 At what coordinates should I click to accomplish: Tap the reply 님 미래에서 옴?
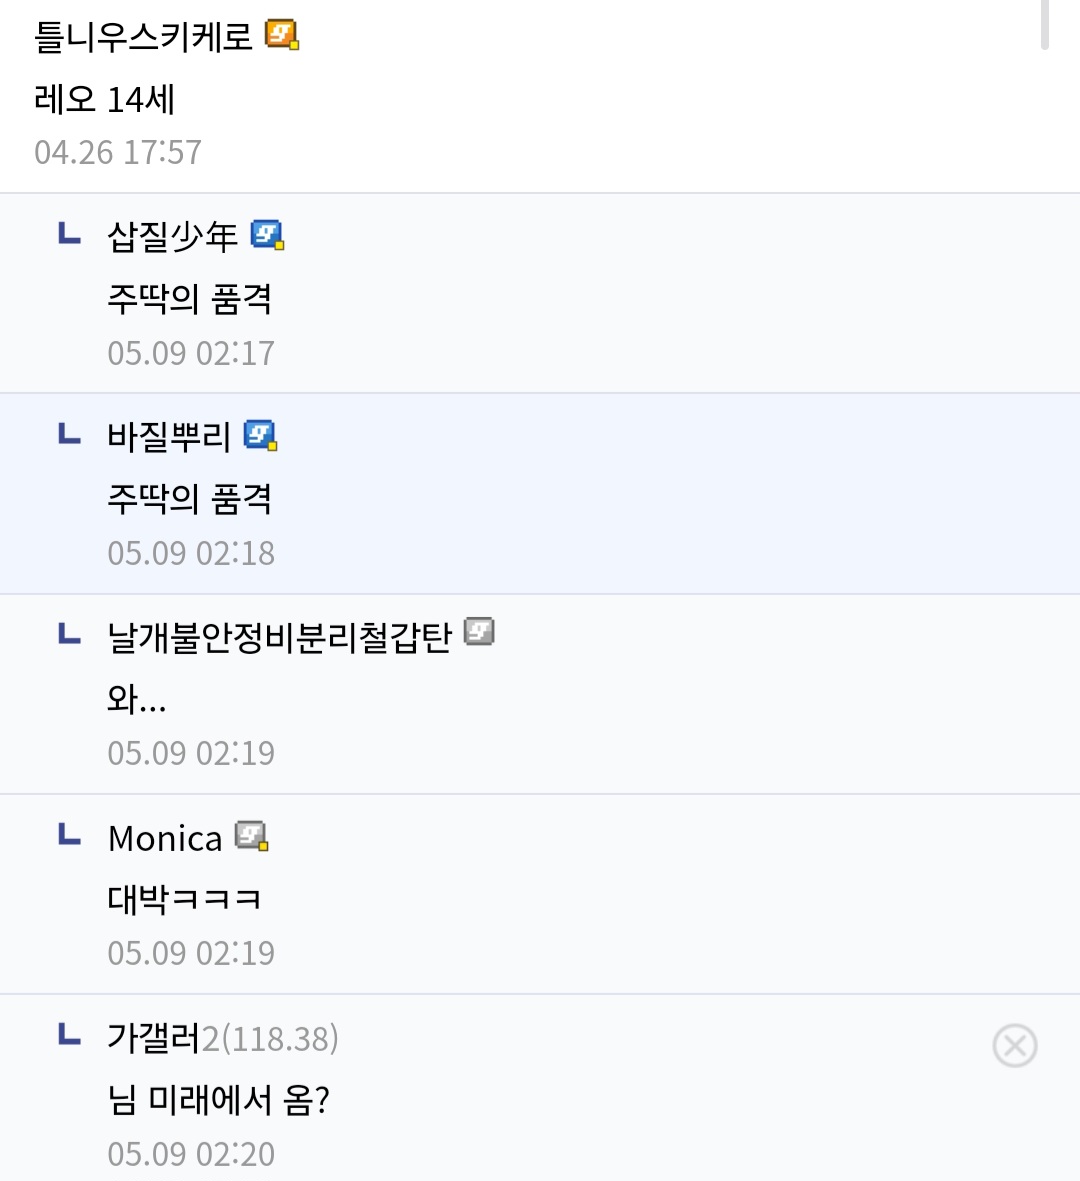tap(218, 1100)
